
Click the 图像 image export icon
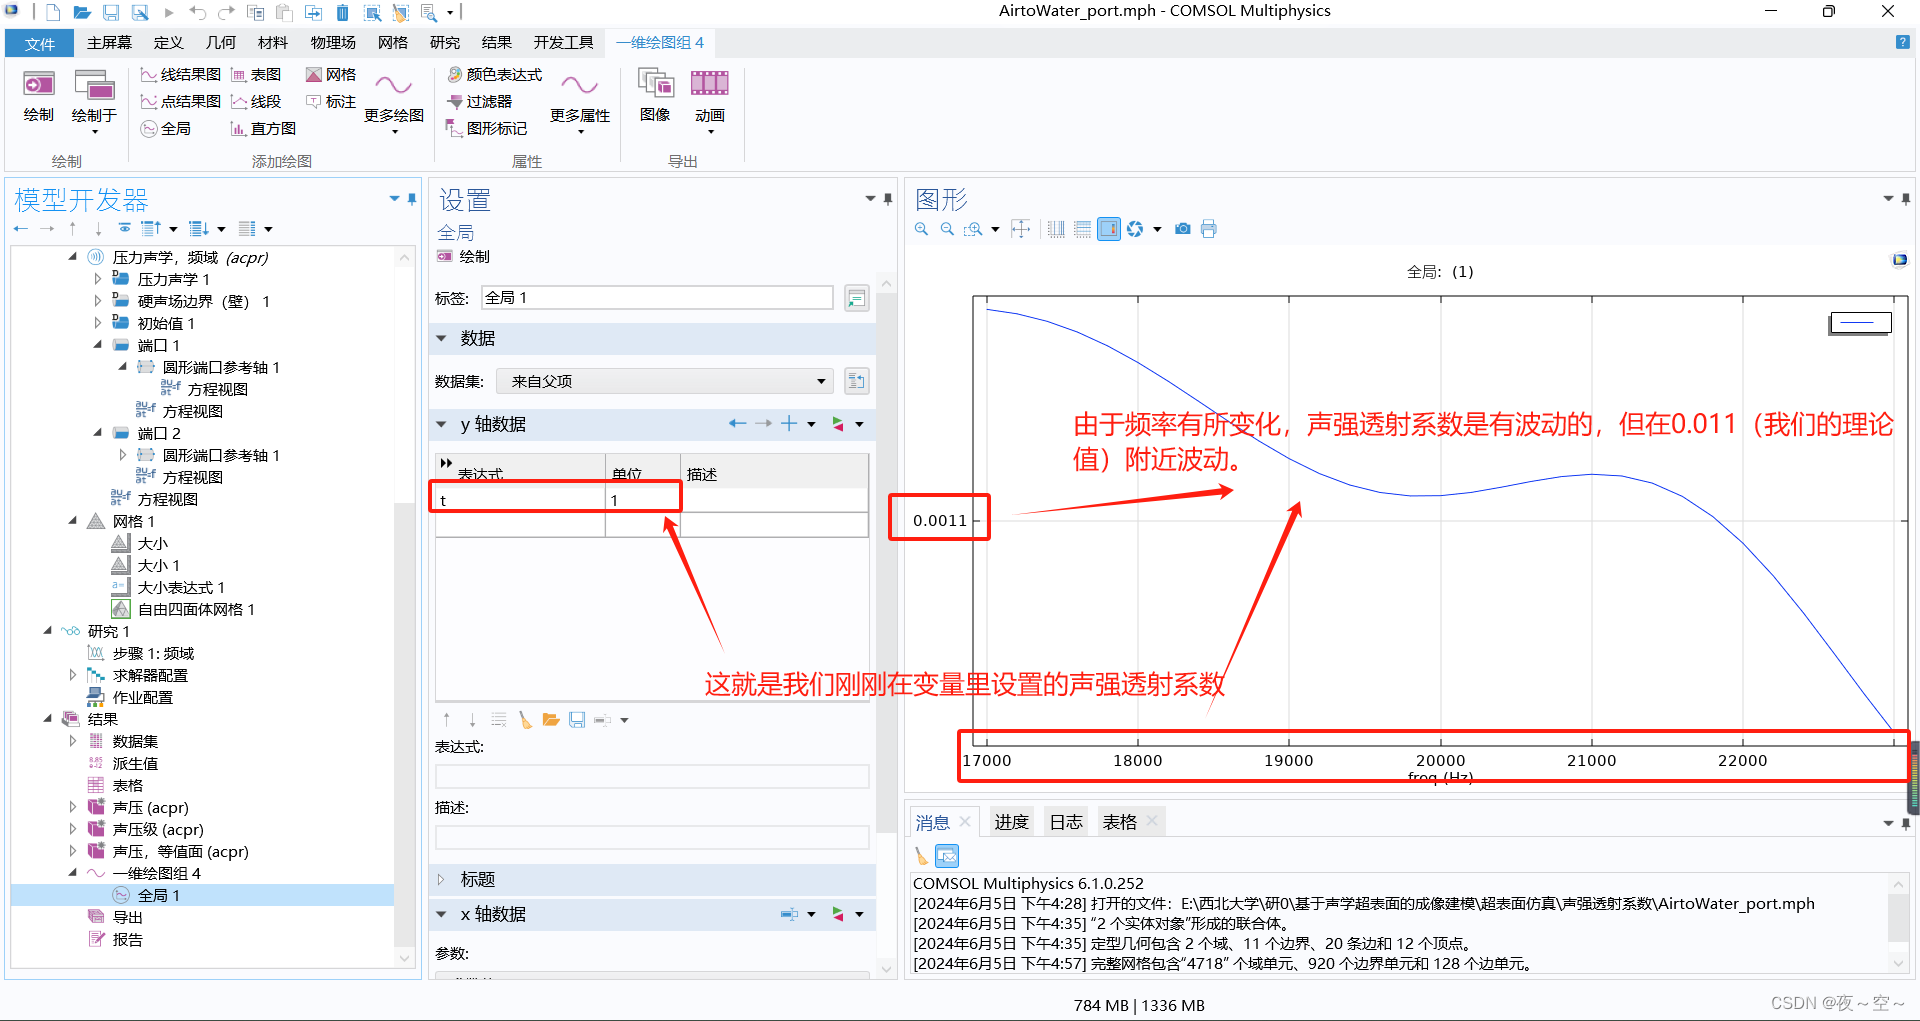coord(655,96)
